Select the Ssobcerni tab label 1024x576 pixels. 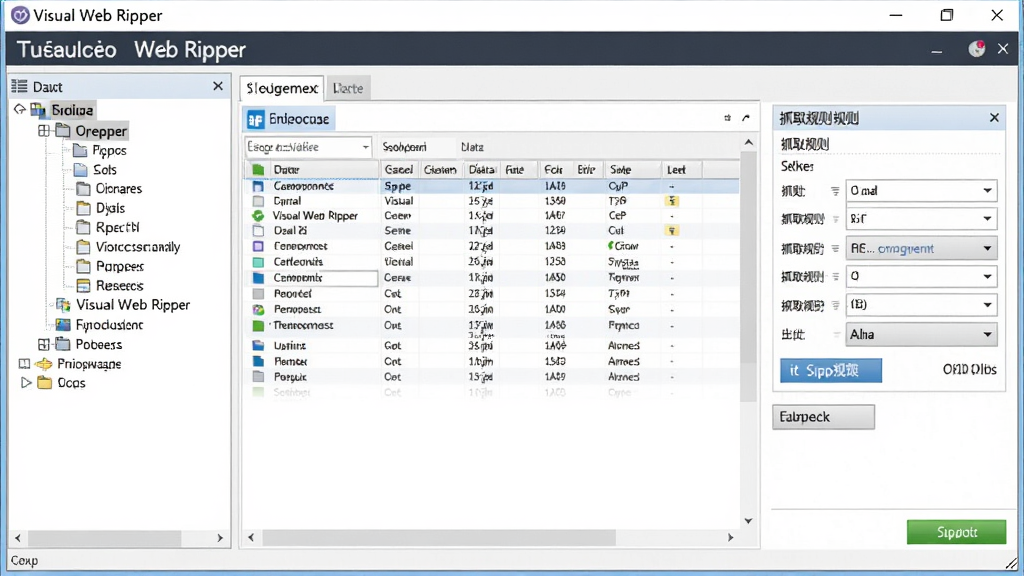click(404, 147)
